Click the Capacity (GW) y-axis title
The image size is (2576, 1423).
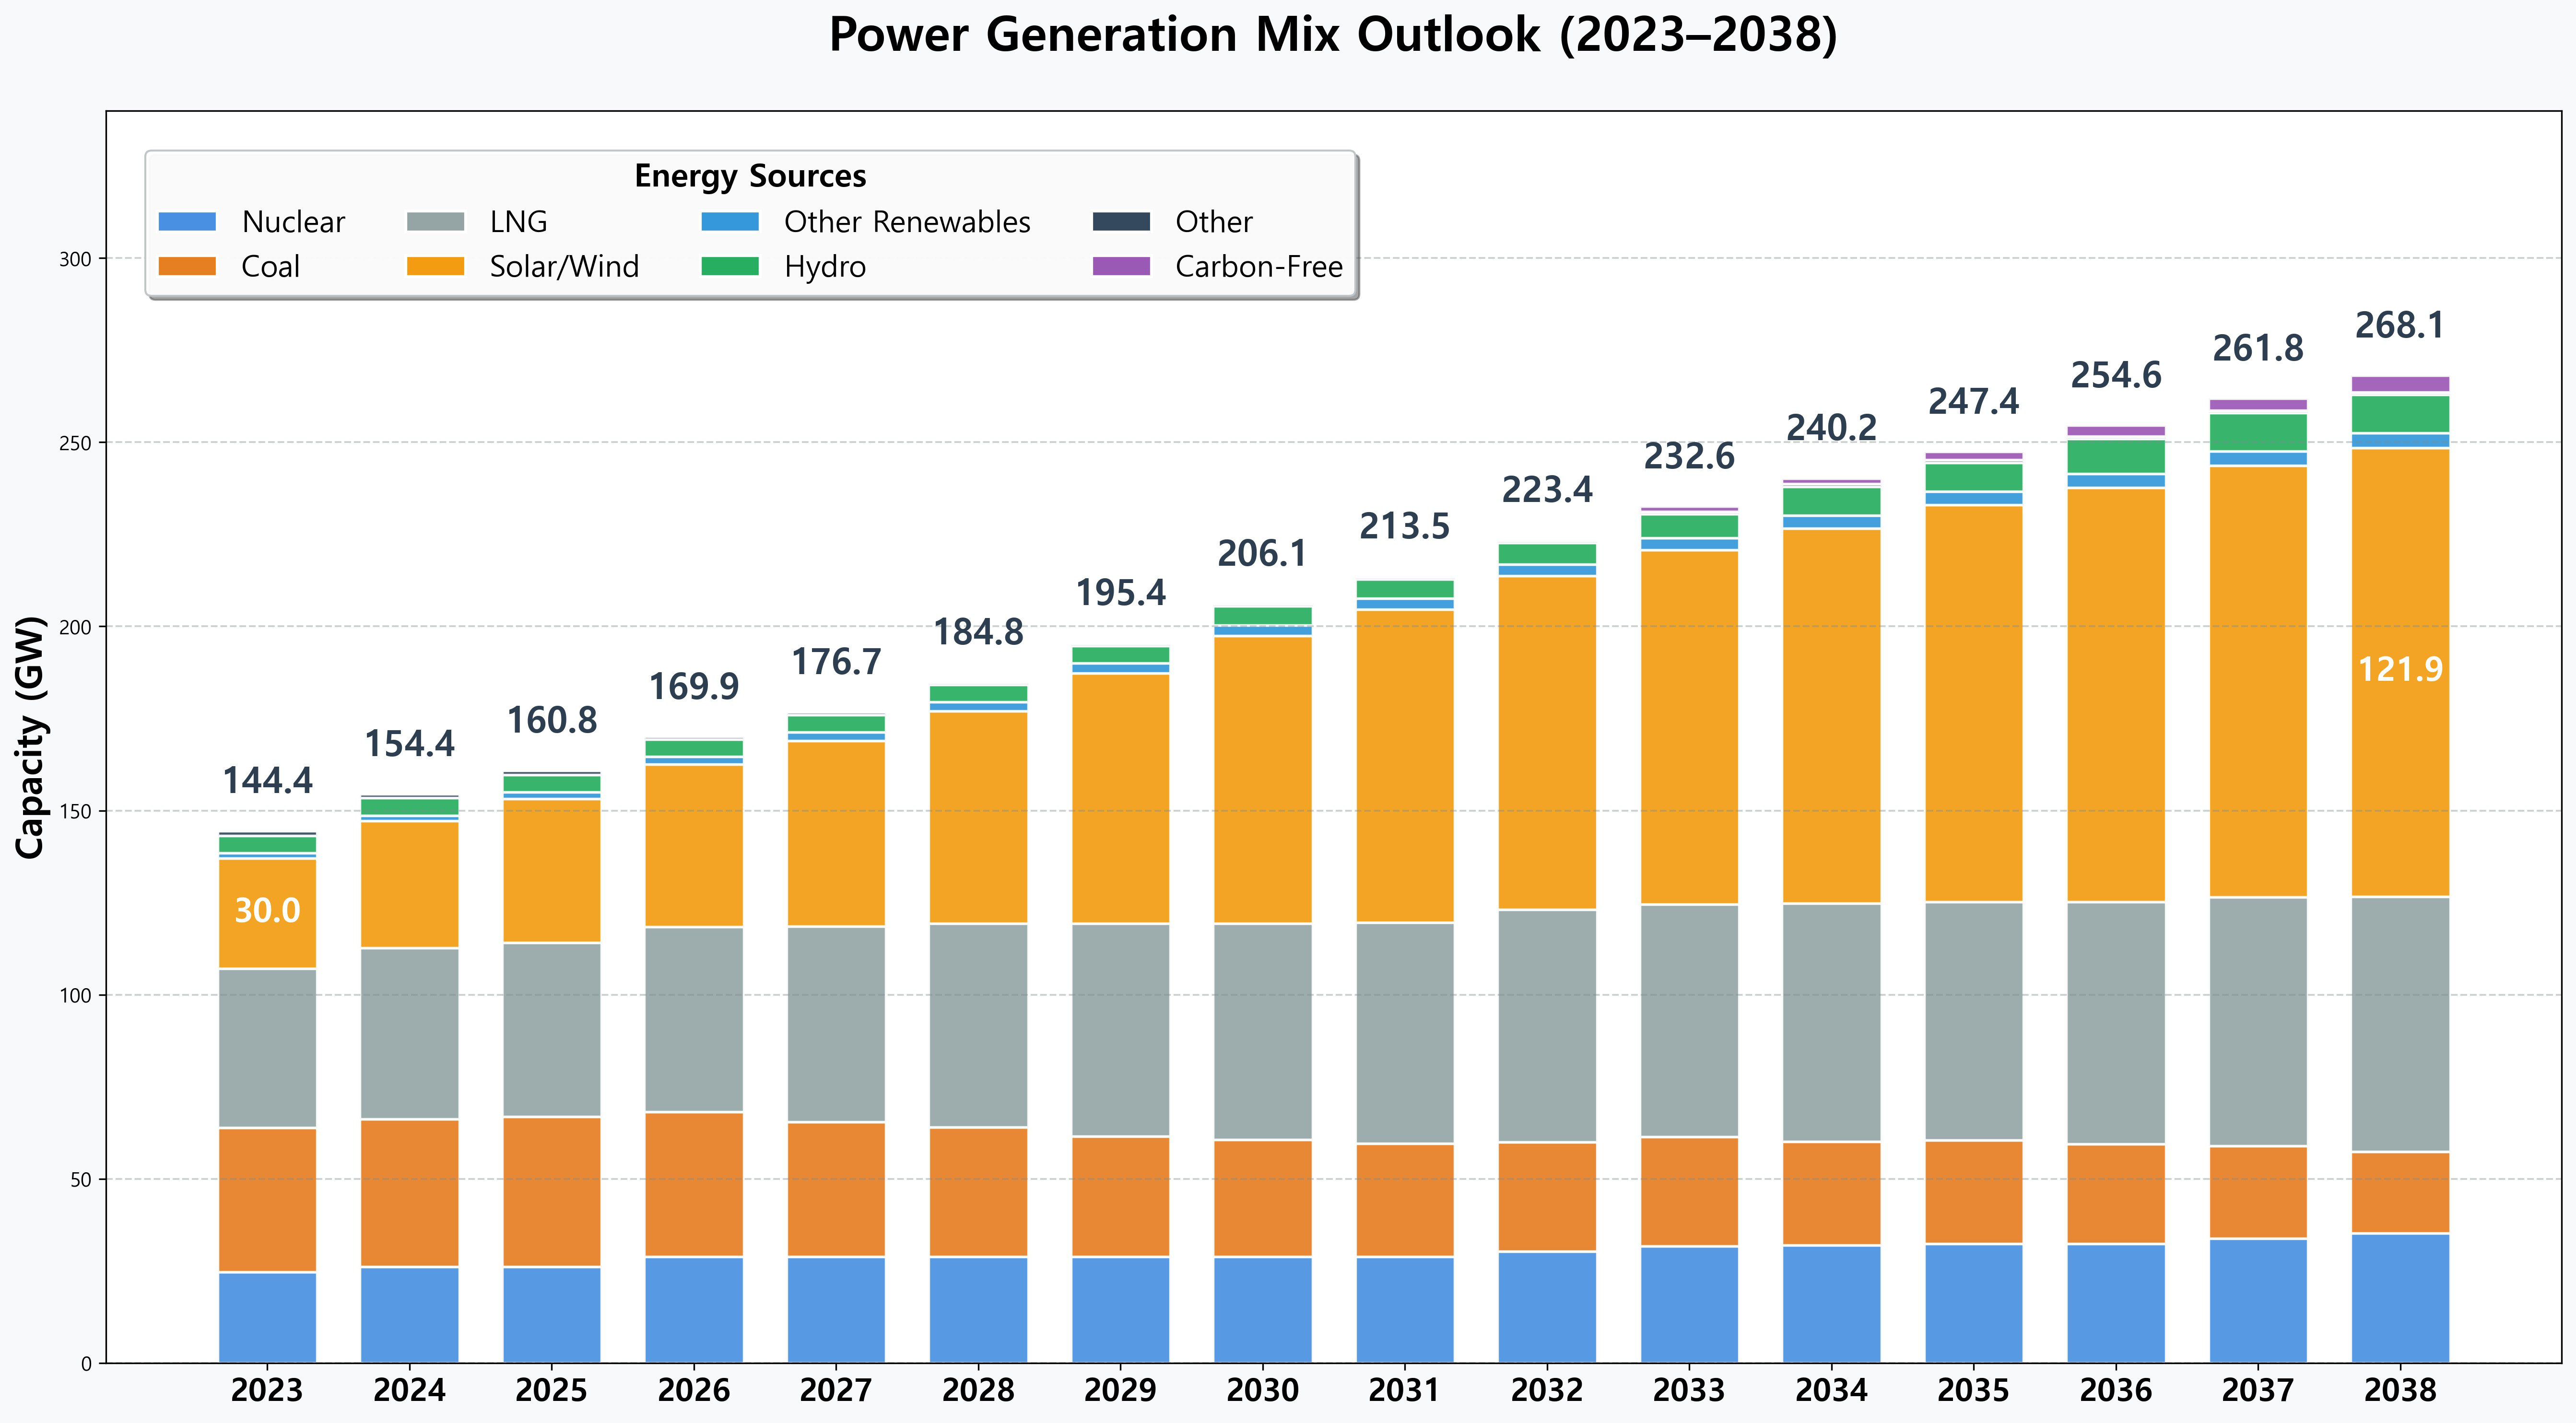pyautogui.click(x=31, y=737)
